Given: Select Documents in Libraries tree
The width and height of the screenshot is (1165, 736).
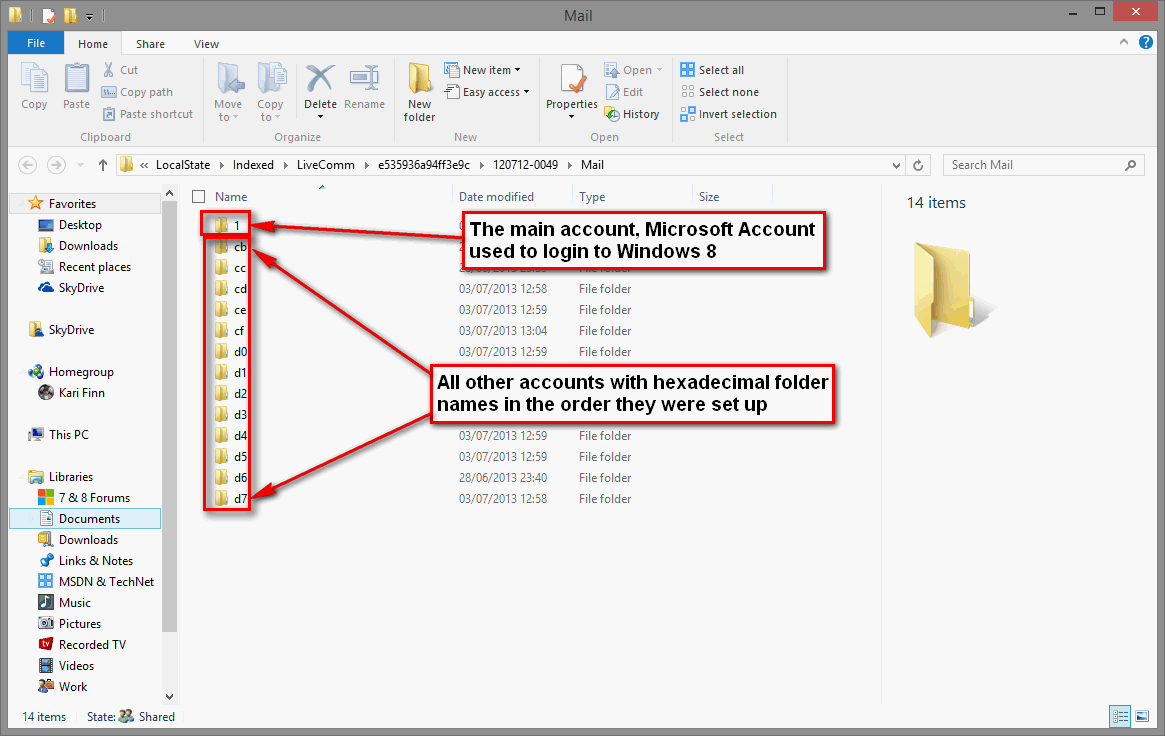Looking at the screenshot, I should [85, 519].
